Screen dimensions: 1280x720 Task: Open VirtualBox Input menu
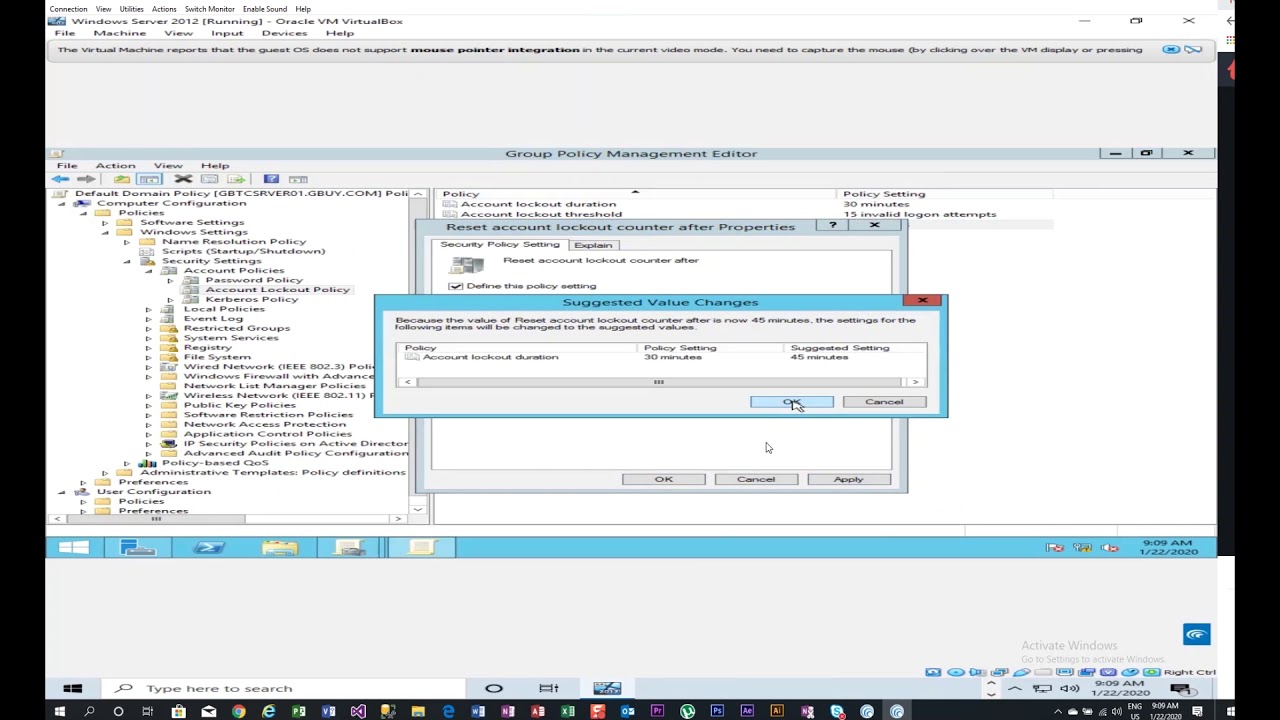(227, 33)
